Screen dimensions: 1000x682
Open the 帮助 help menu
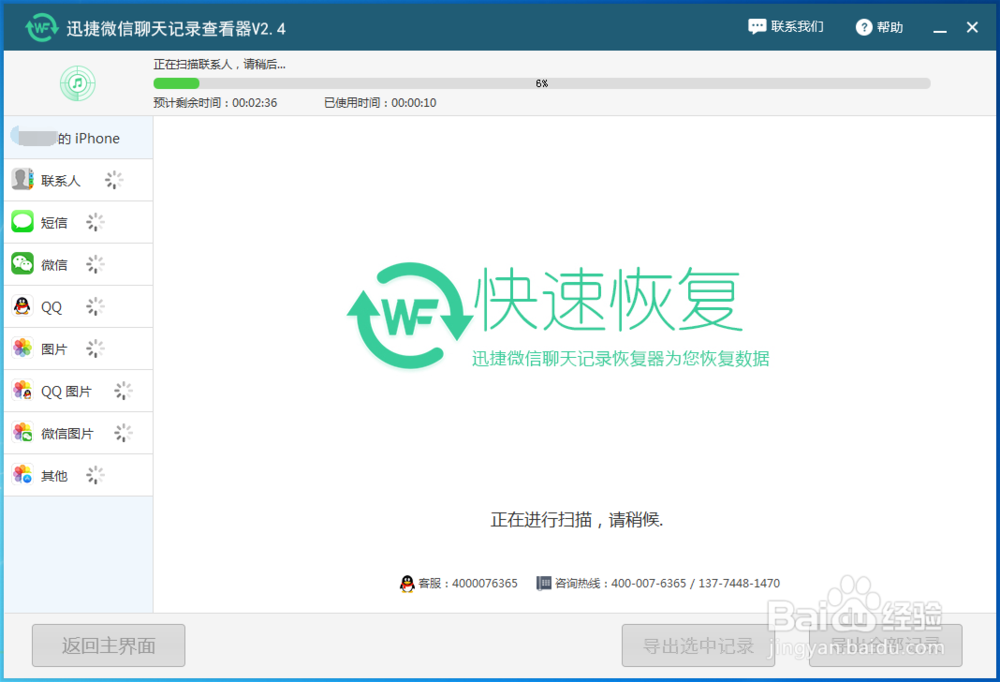point(878,27)
